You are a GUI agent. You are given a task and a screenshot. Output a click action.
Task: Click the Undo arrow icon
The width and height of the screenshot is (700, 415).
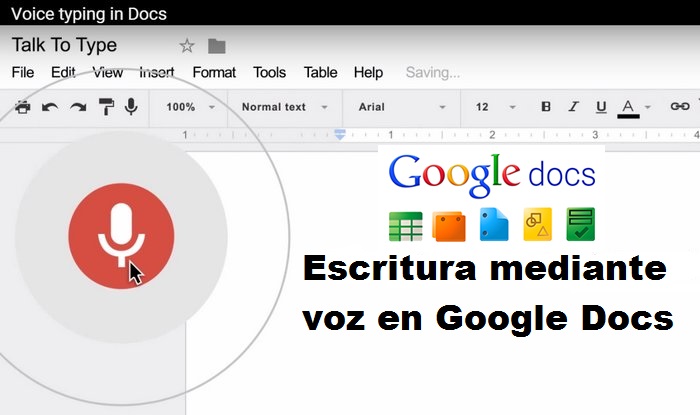(50, 107)
